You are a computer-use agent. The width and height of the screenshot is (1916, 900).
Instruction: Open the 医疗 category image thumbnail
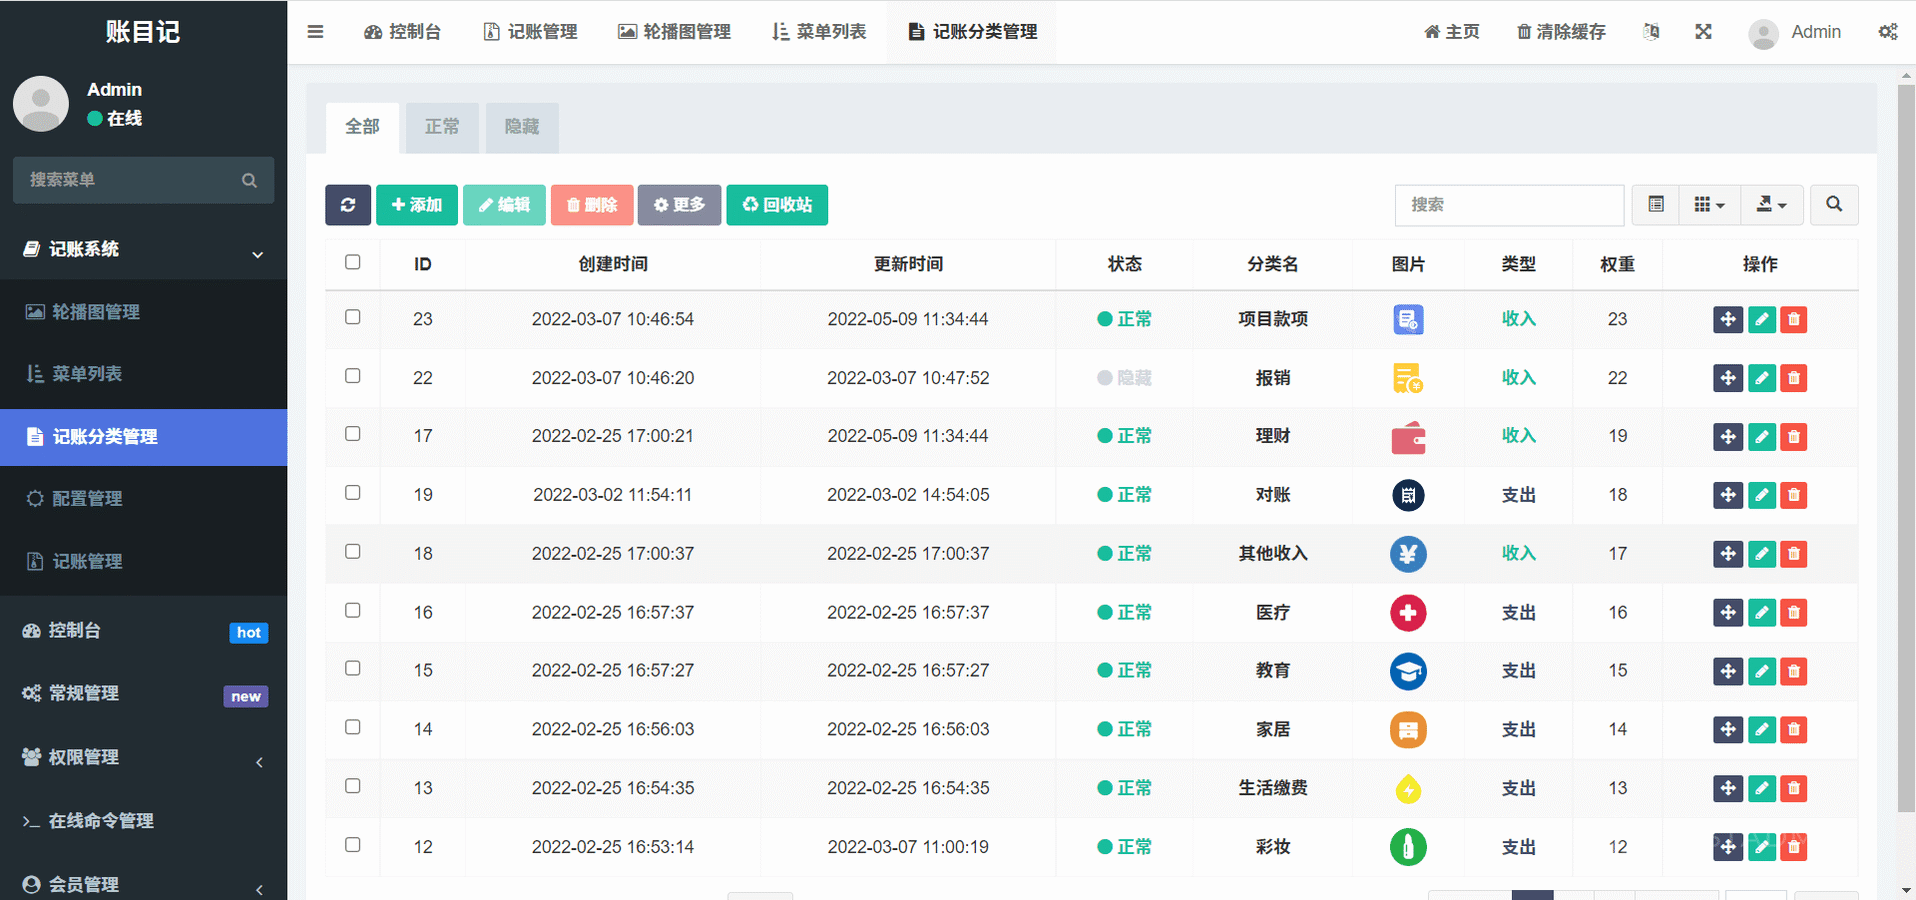pos(1407,613)
